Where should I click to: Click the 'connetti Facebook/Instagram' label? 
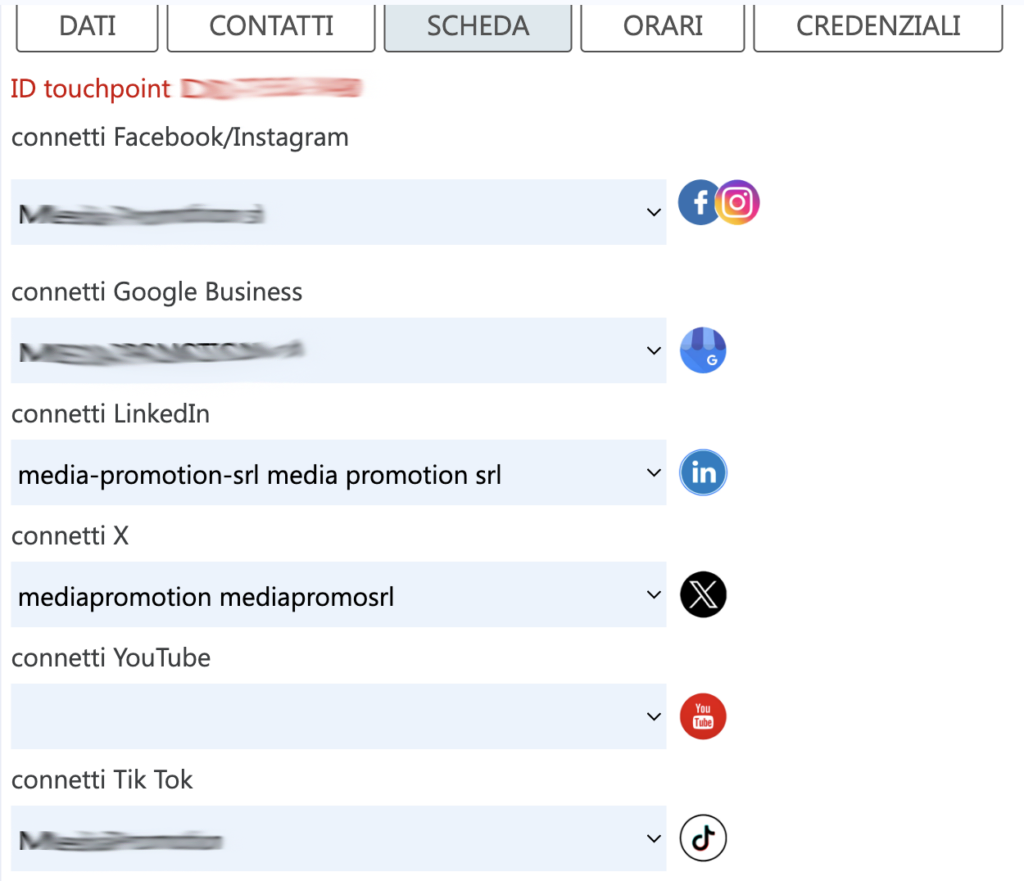tap(180, 138)
